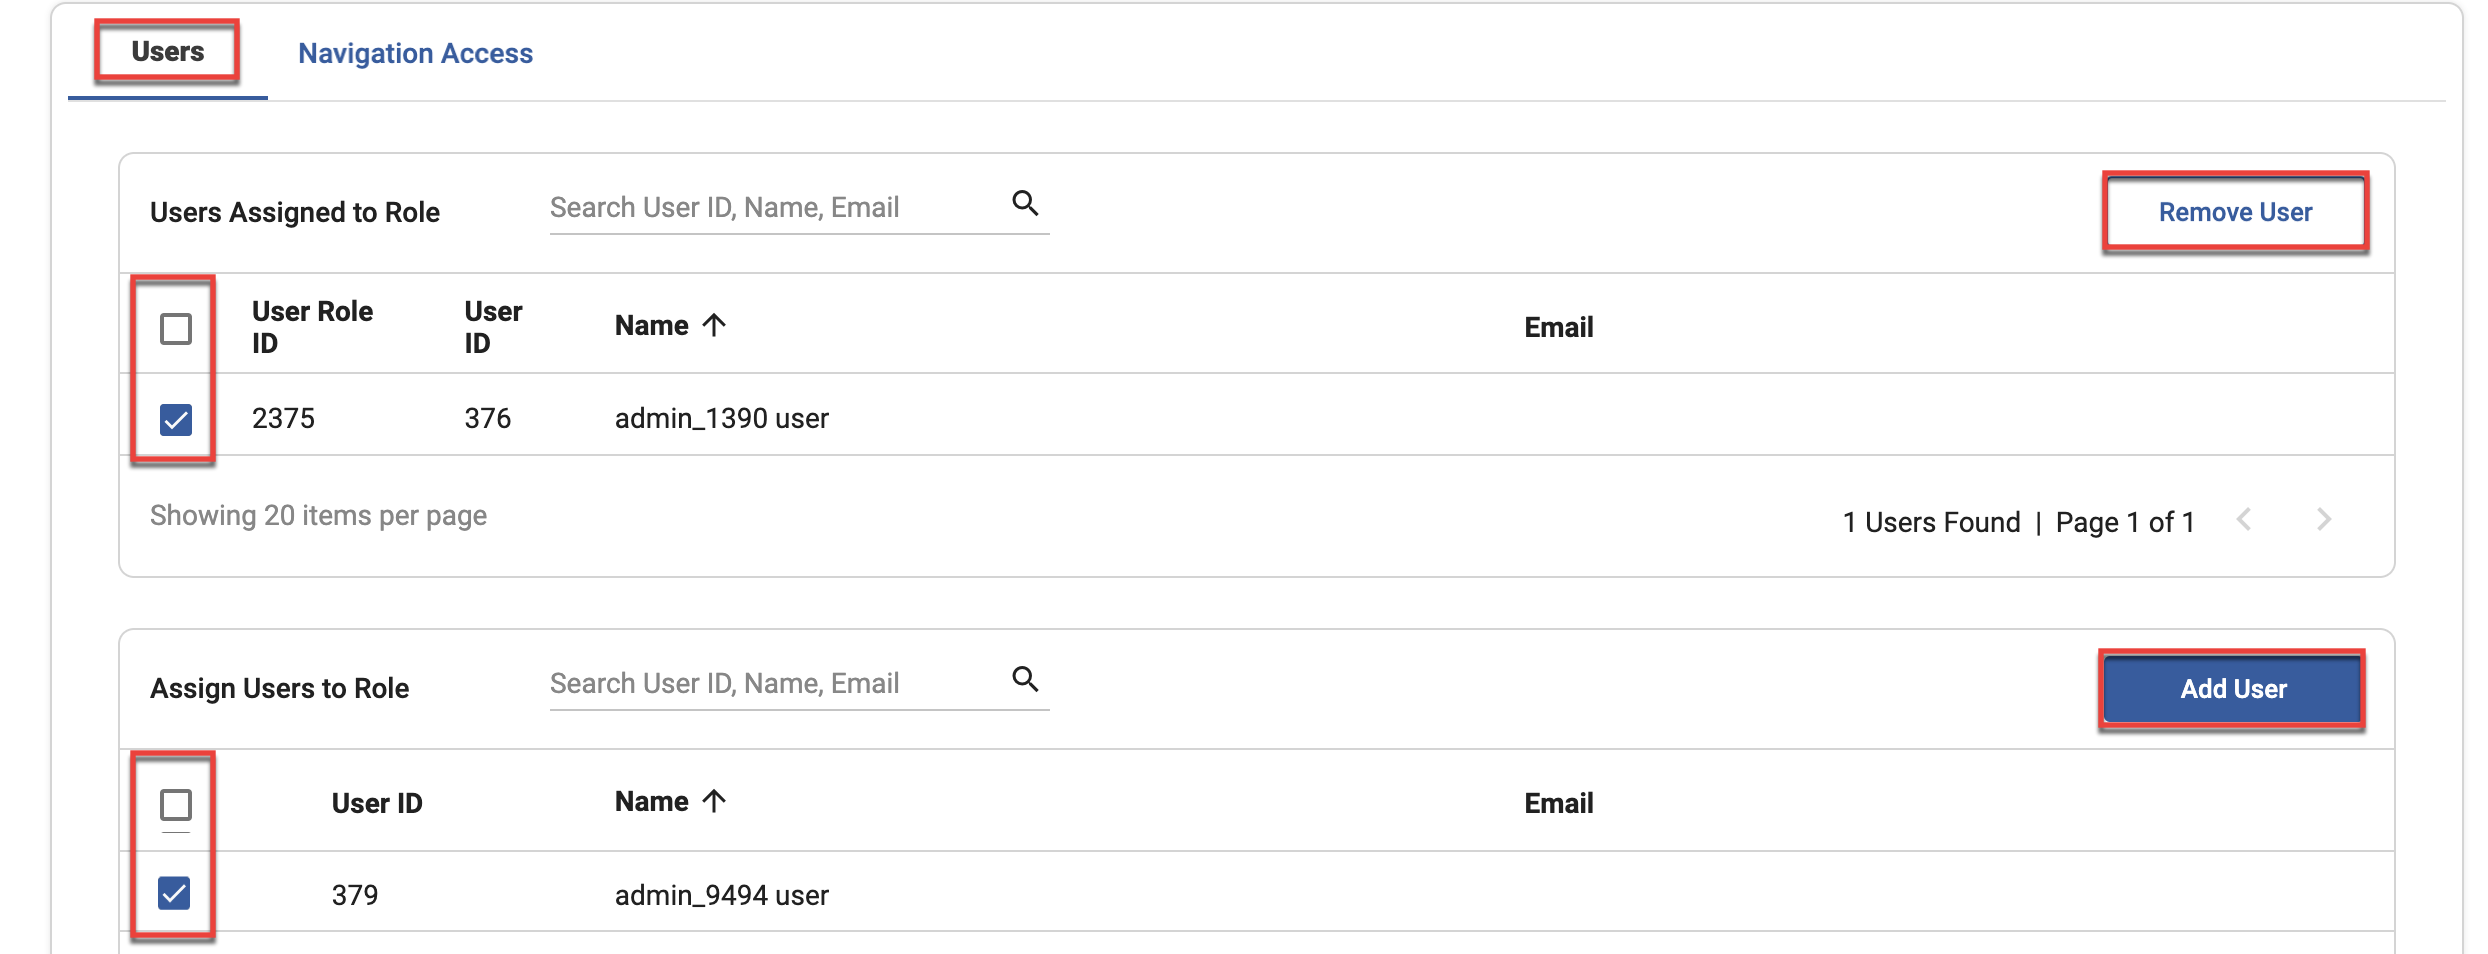The image size is (2488, 954).
Task: Go to next page with right chevron
Action: [2324, 520]
